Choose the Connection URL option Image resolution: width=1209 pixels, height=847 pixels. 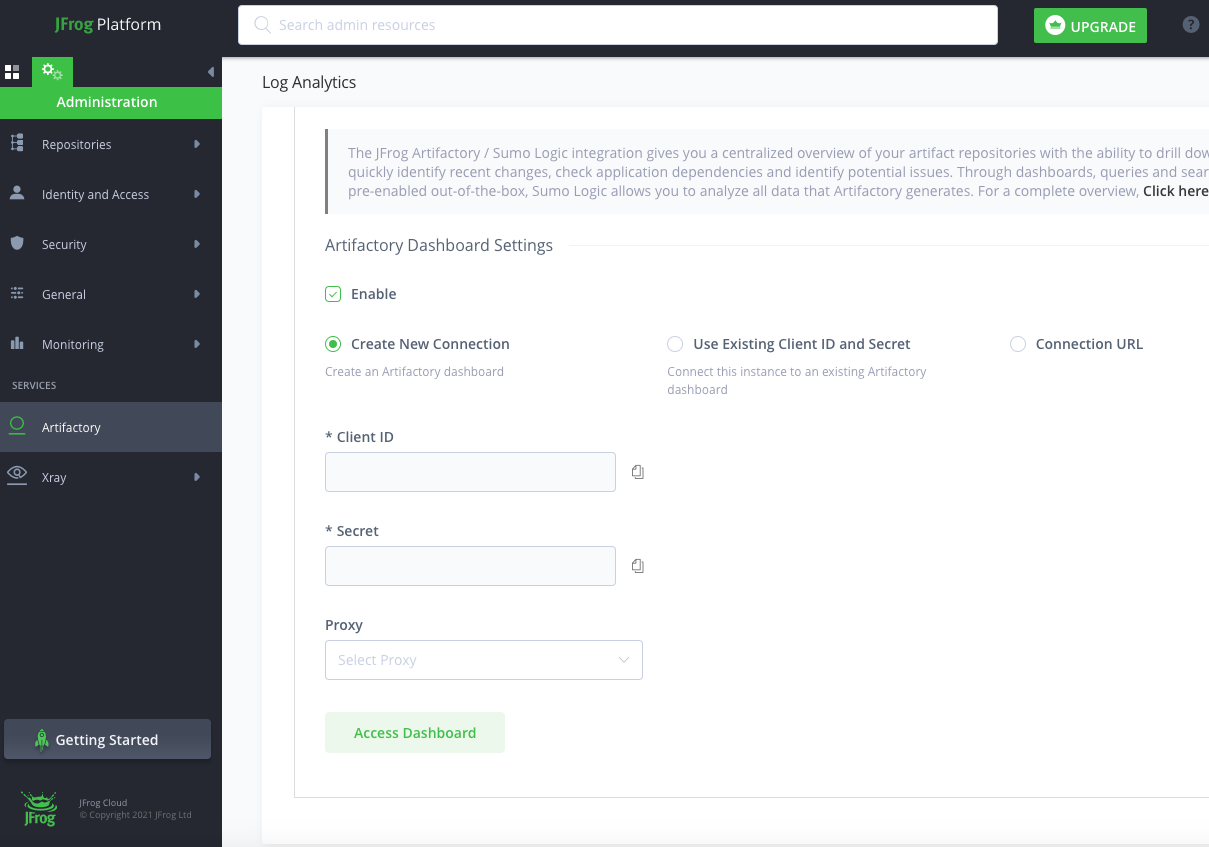tap(1017, 343)
